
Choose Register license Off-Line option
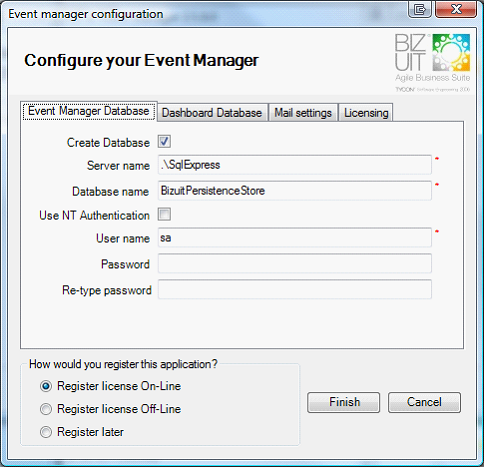coord(46,409)
